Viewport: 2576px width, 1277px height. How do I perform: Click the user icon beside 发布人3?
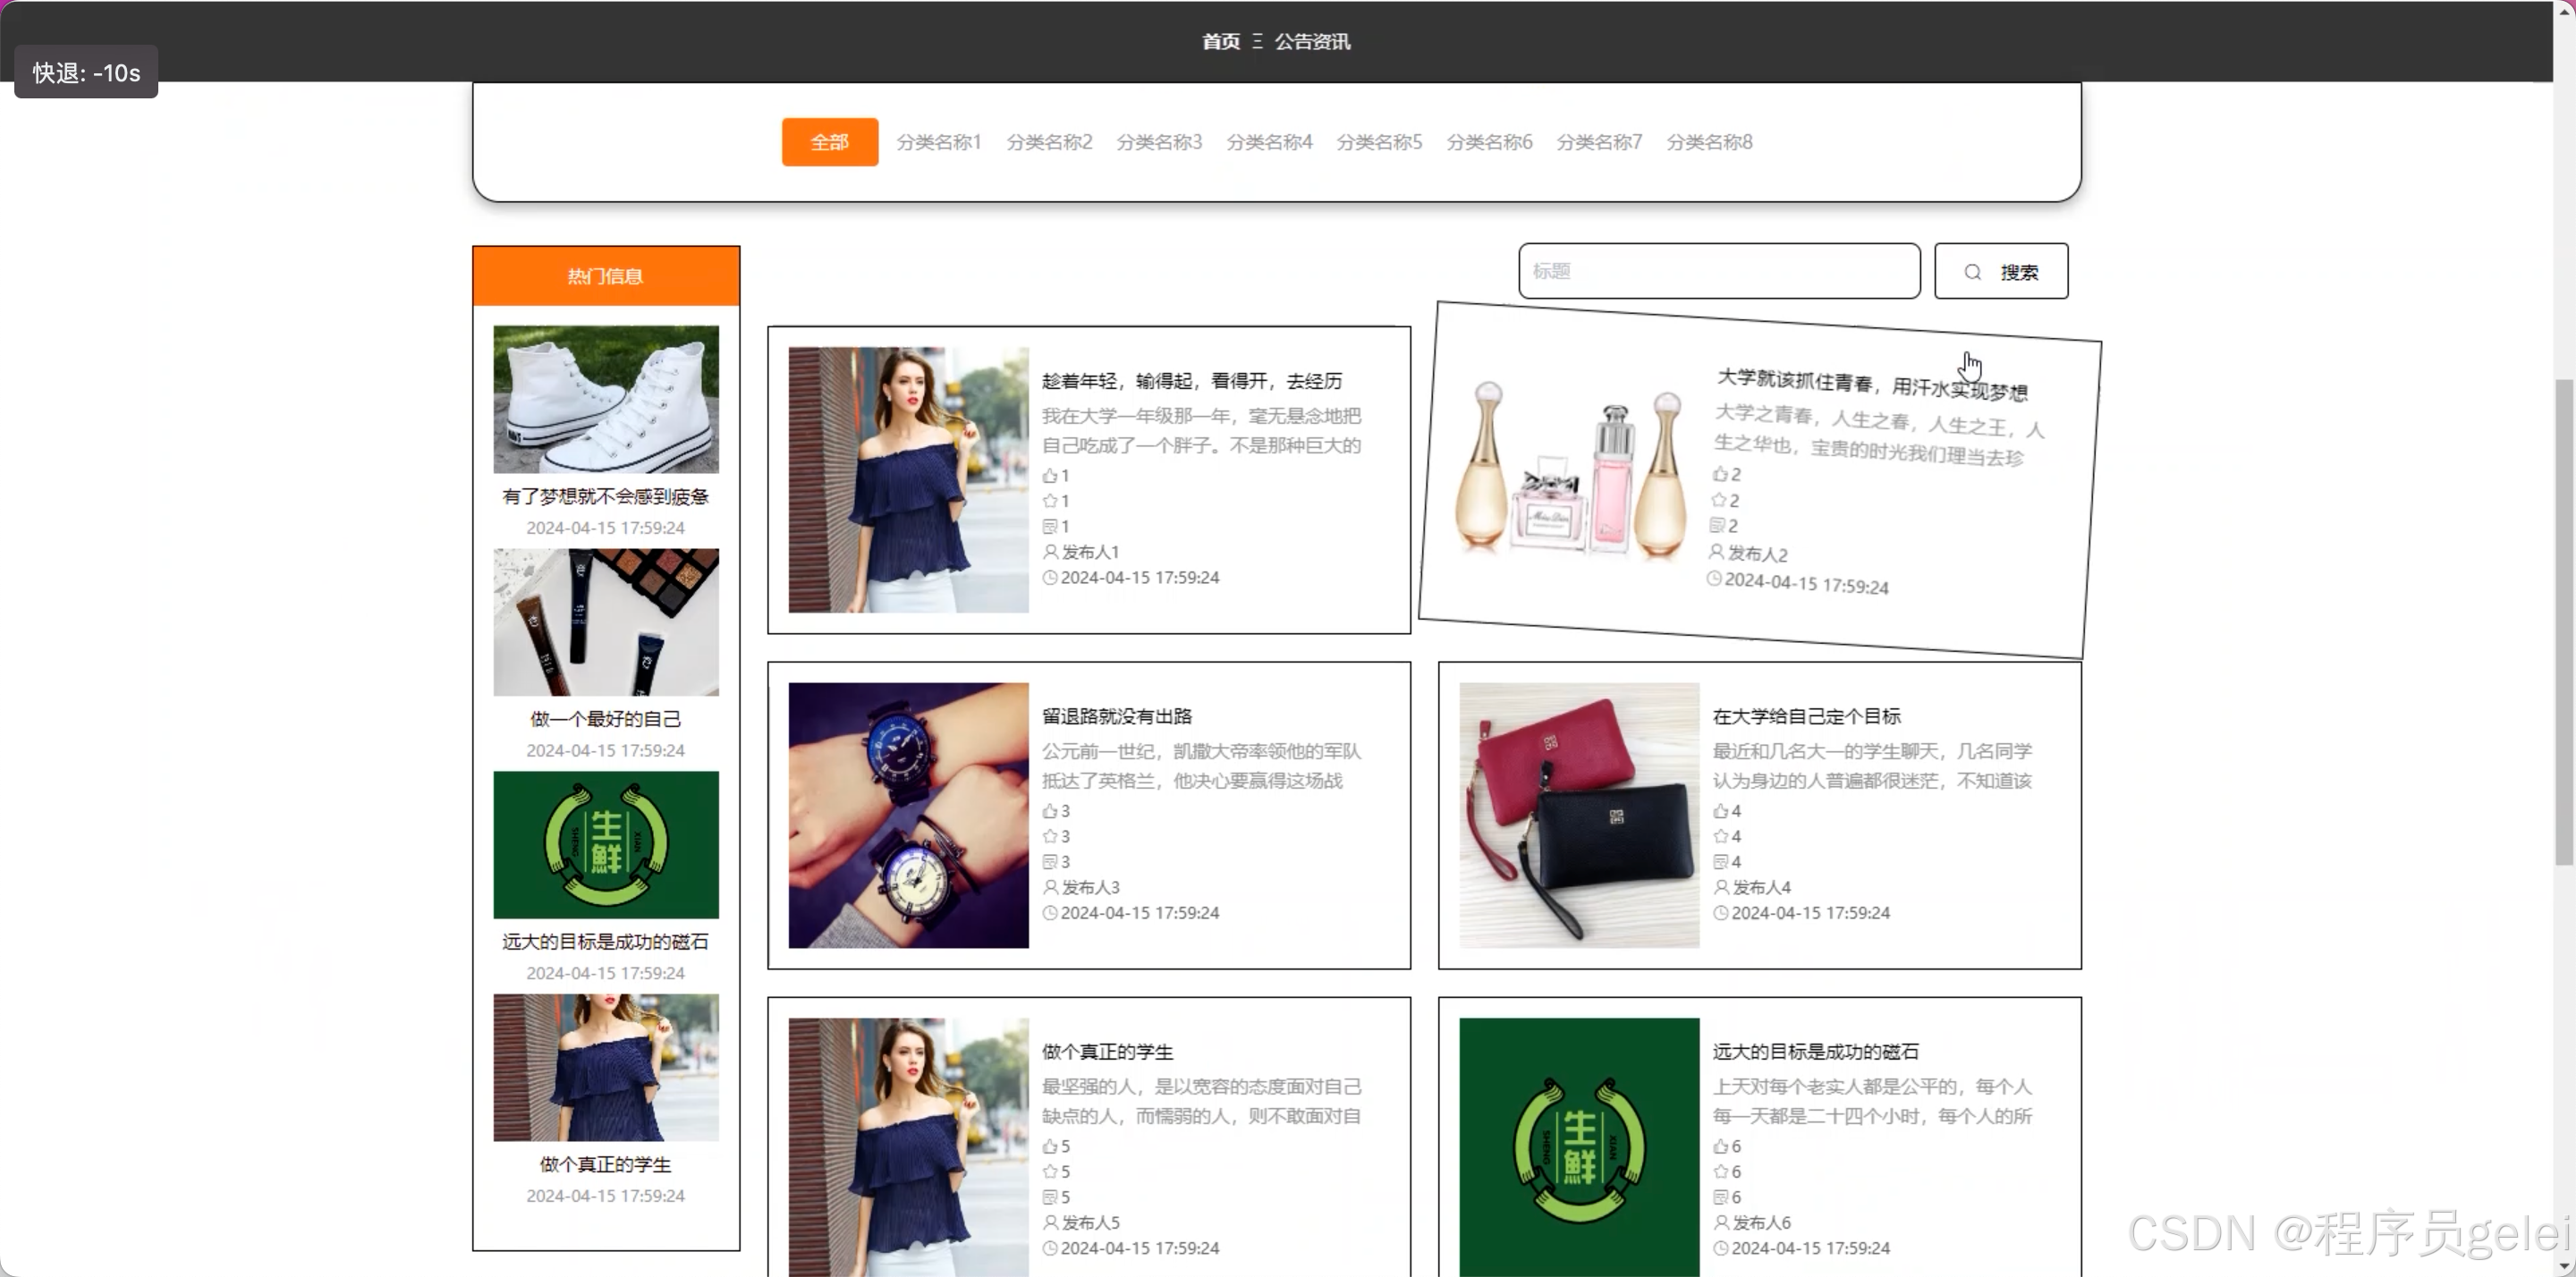coord(1050,887)
